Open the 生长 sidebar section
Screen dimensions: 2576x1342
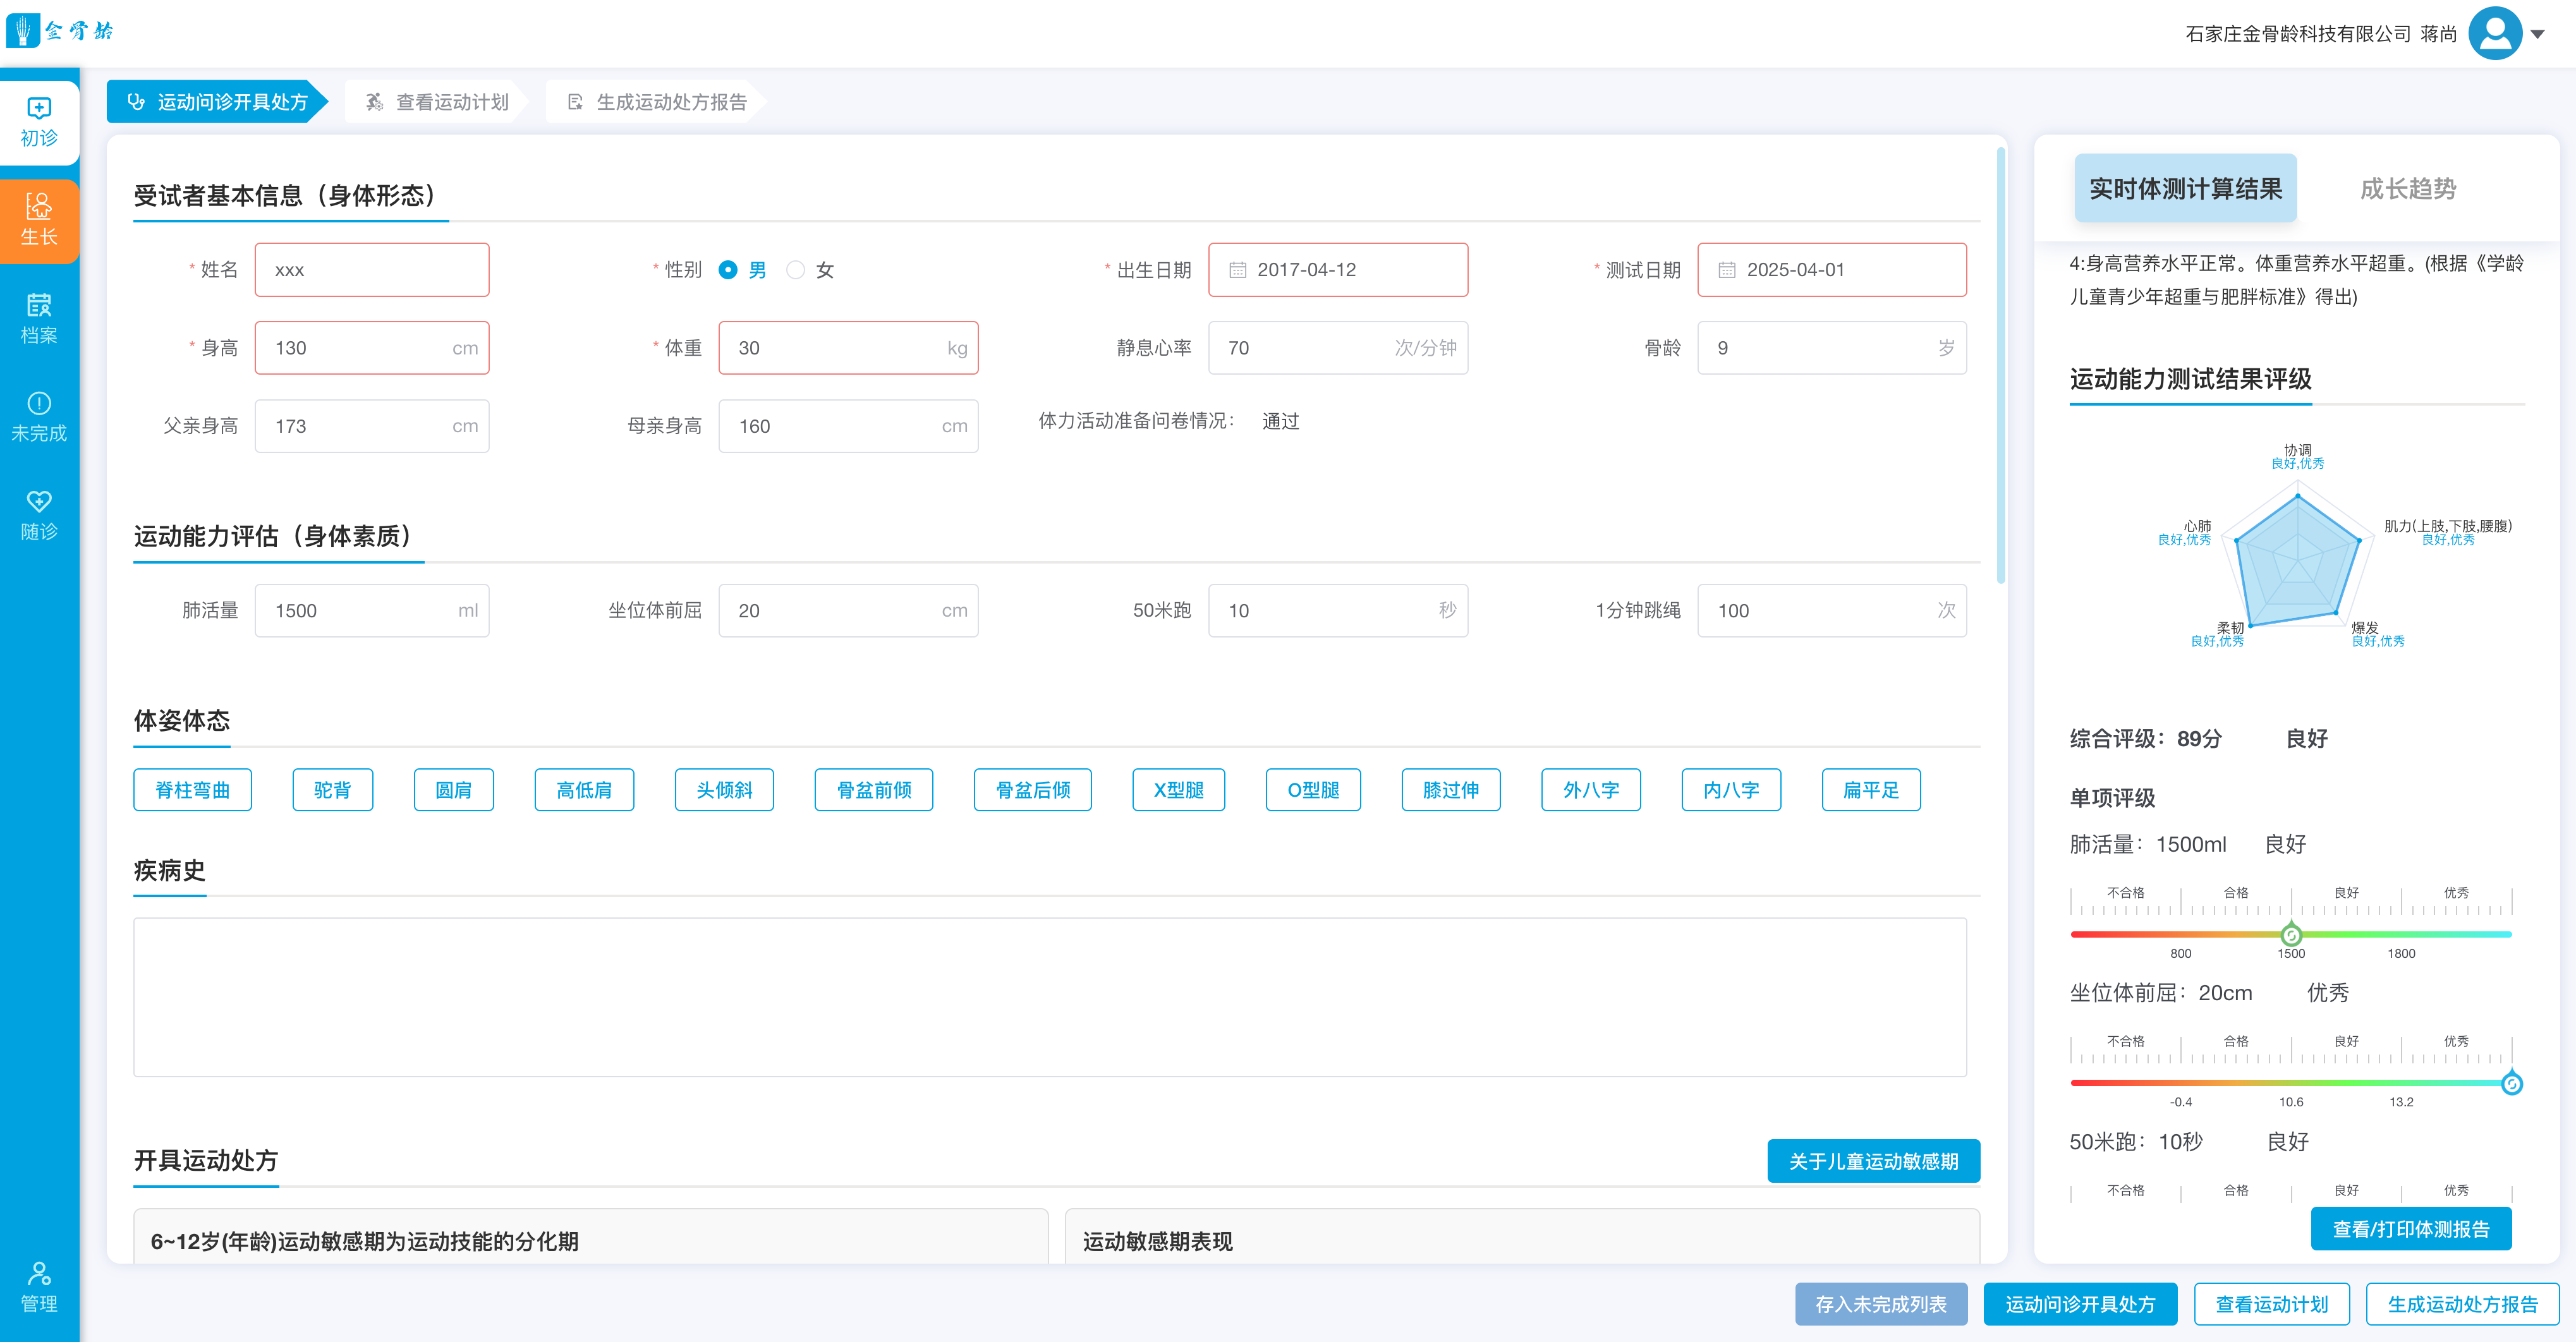[x=39, y=221]
